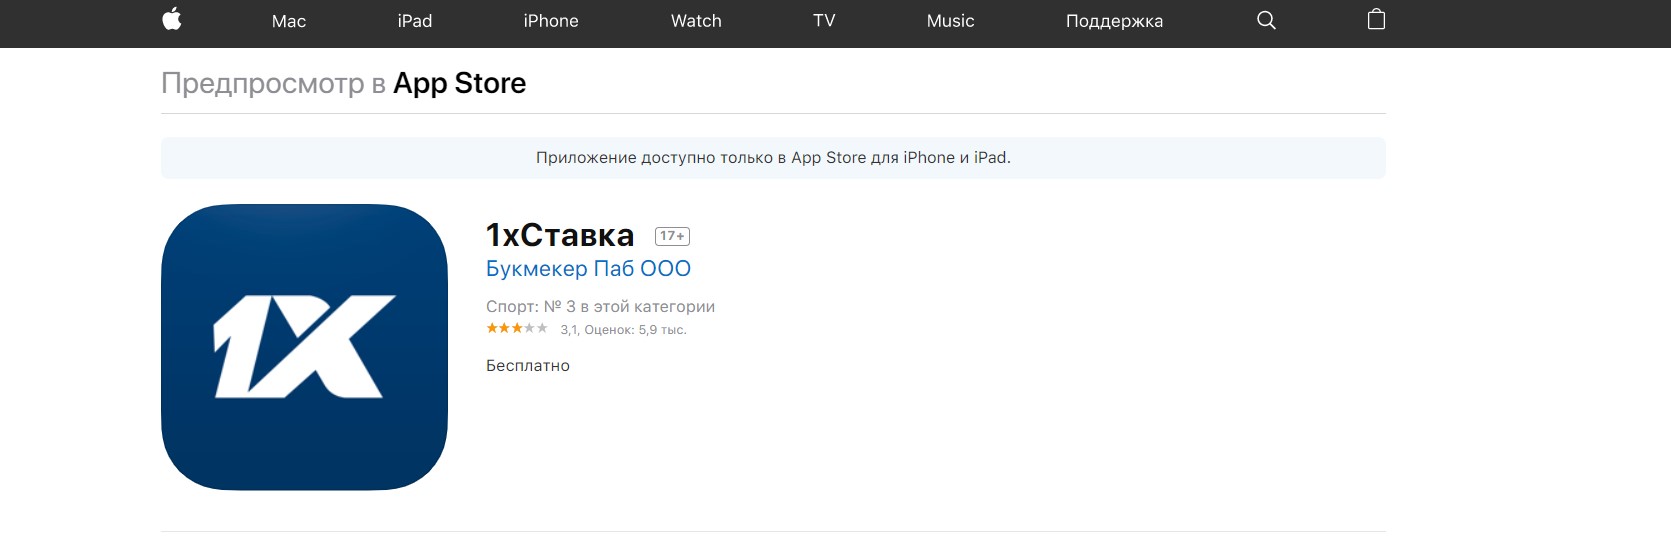Open the Mac menu item
1671x549 pixels.
tap(289, 21)
